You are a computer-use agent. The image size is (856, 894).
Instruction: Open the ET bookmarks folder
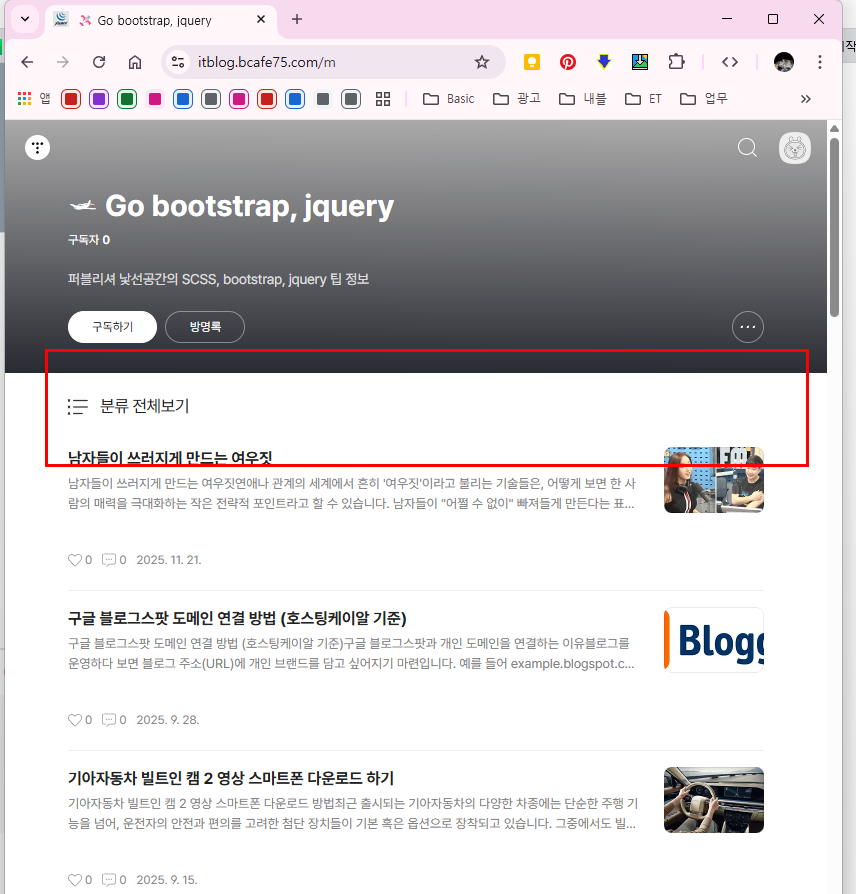coord(643,99)
